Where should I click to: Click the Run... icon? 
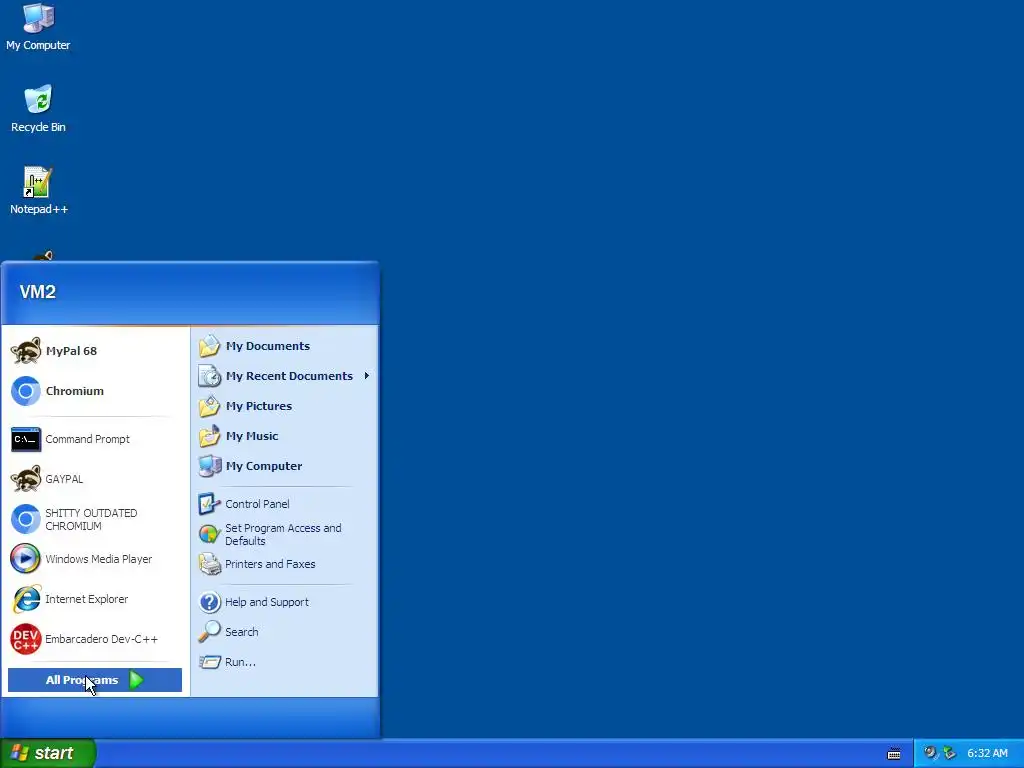(x=210, y=662)
